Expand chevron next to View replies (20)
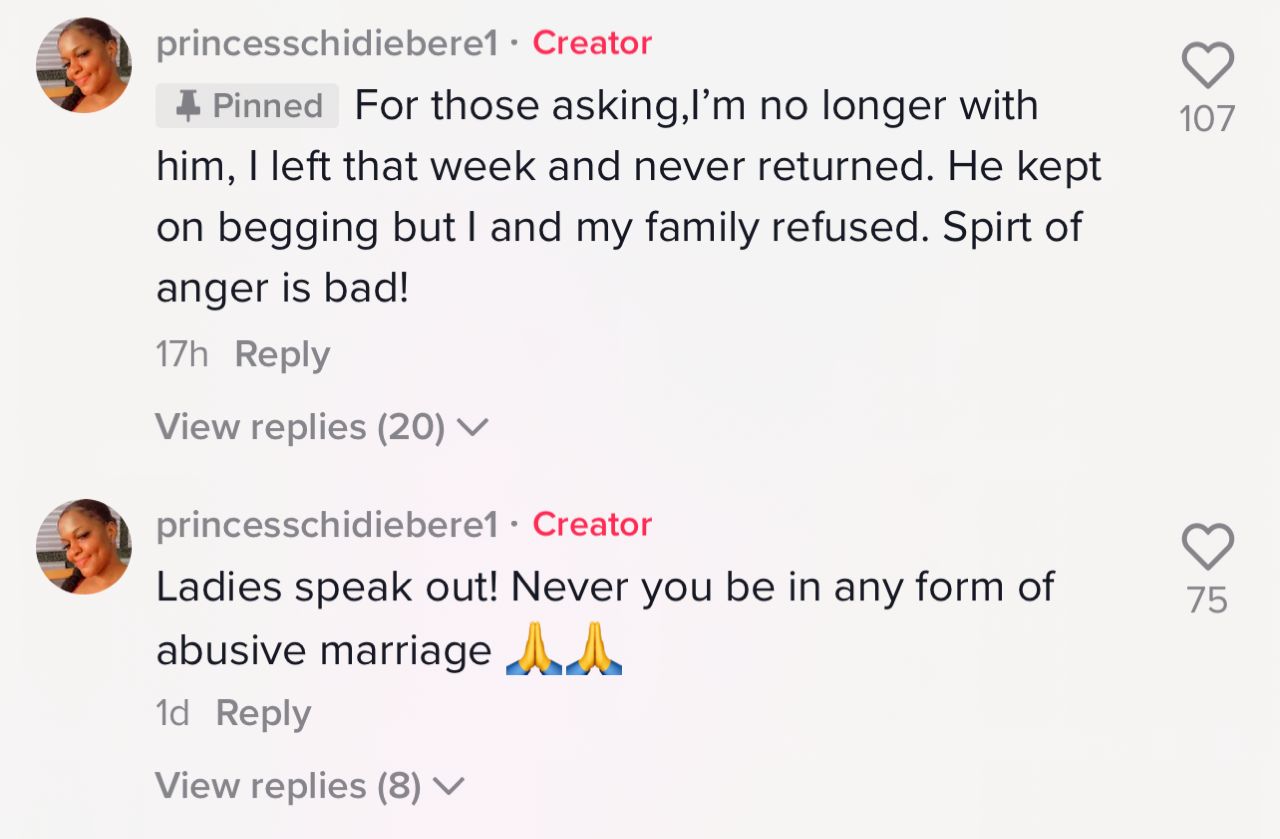1280x839 pixels. (x=472, y=428)
